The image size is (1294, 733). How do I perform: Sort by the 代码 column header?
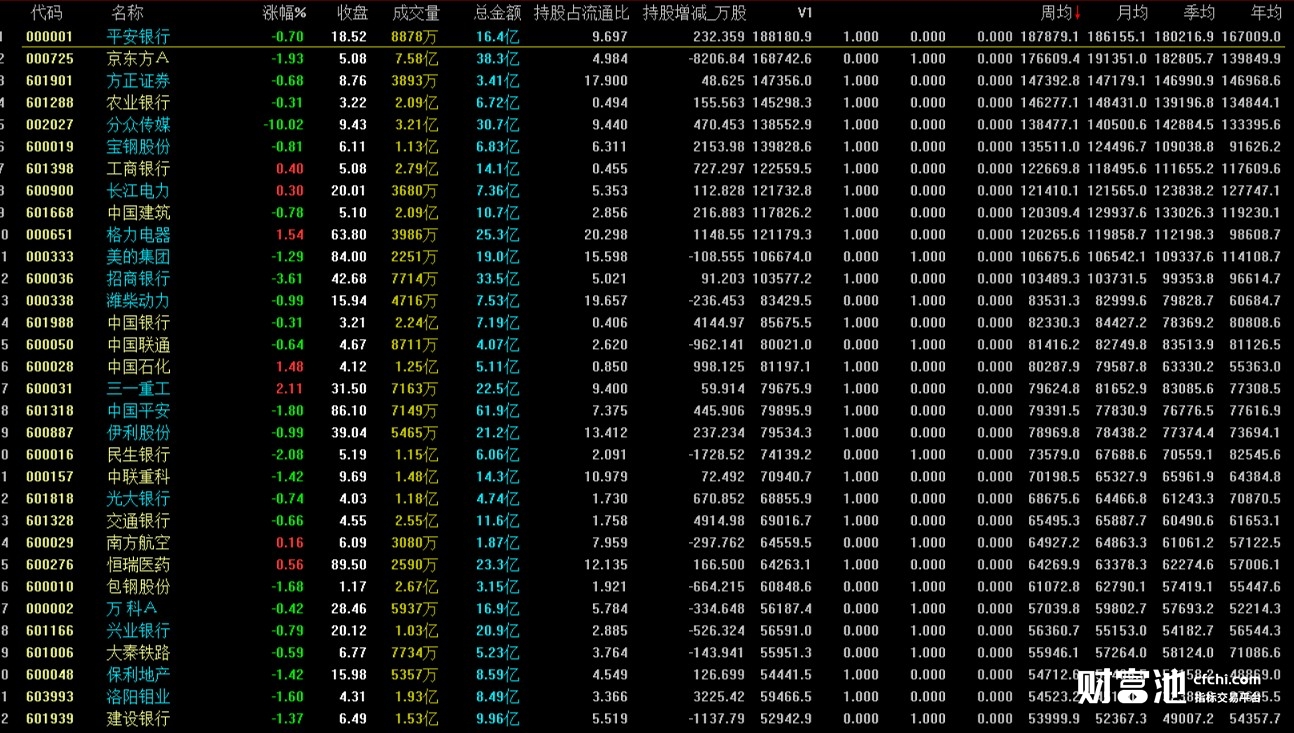(46, 13)
